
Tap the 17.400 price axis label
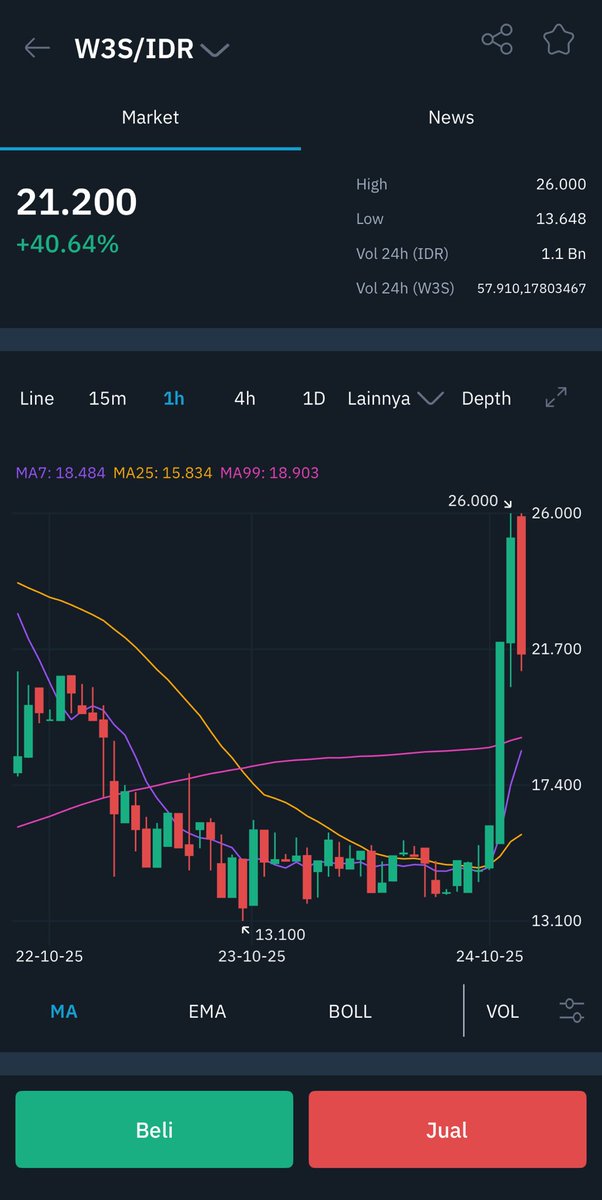pos(557,784)
